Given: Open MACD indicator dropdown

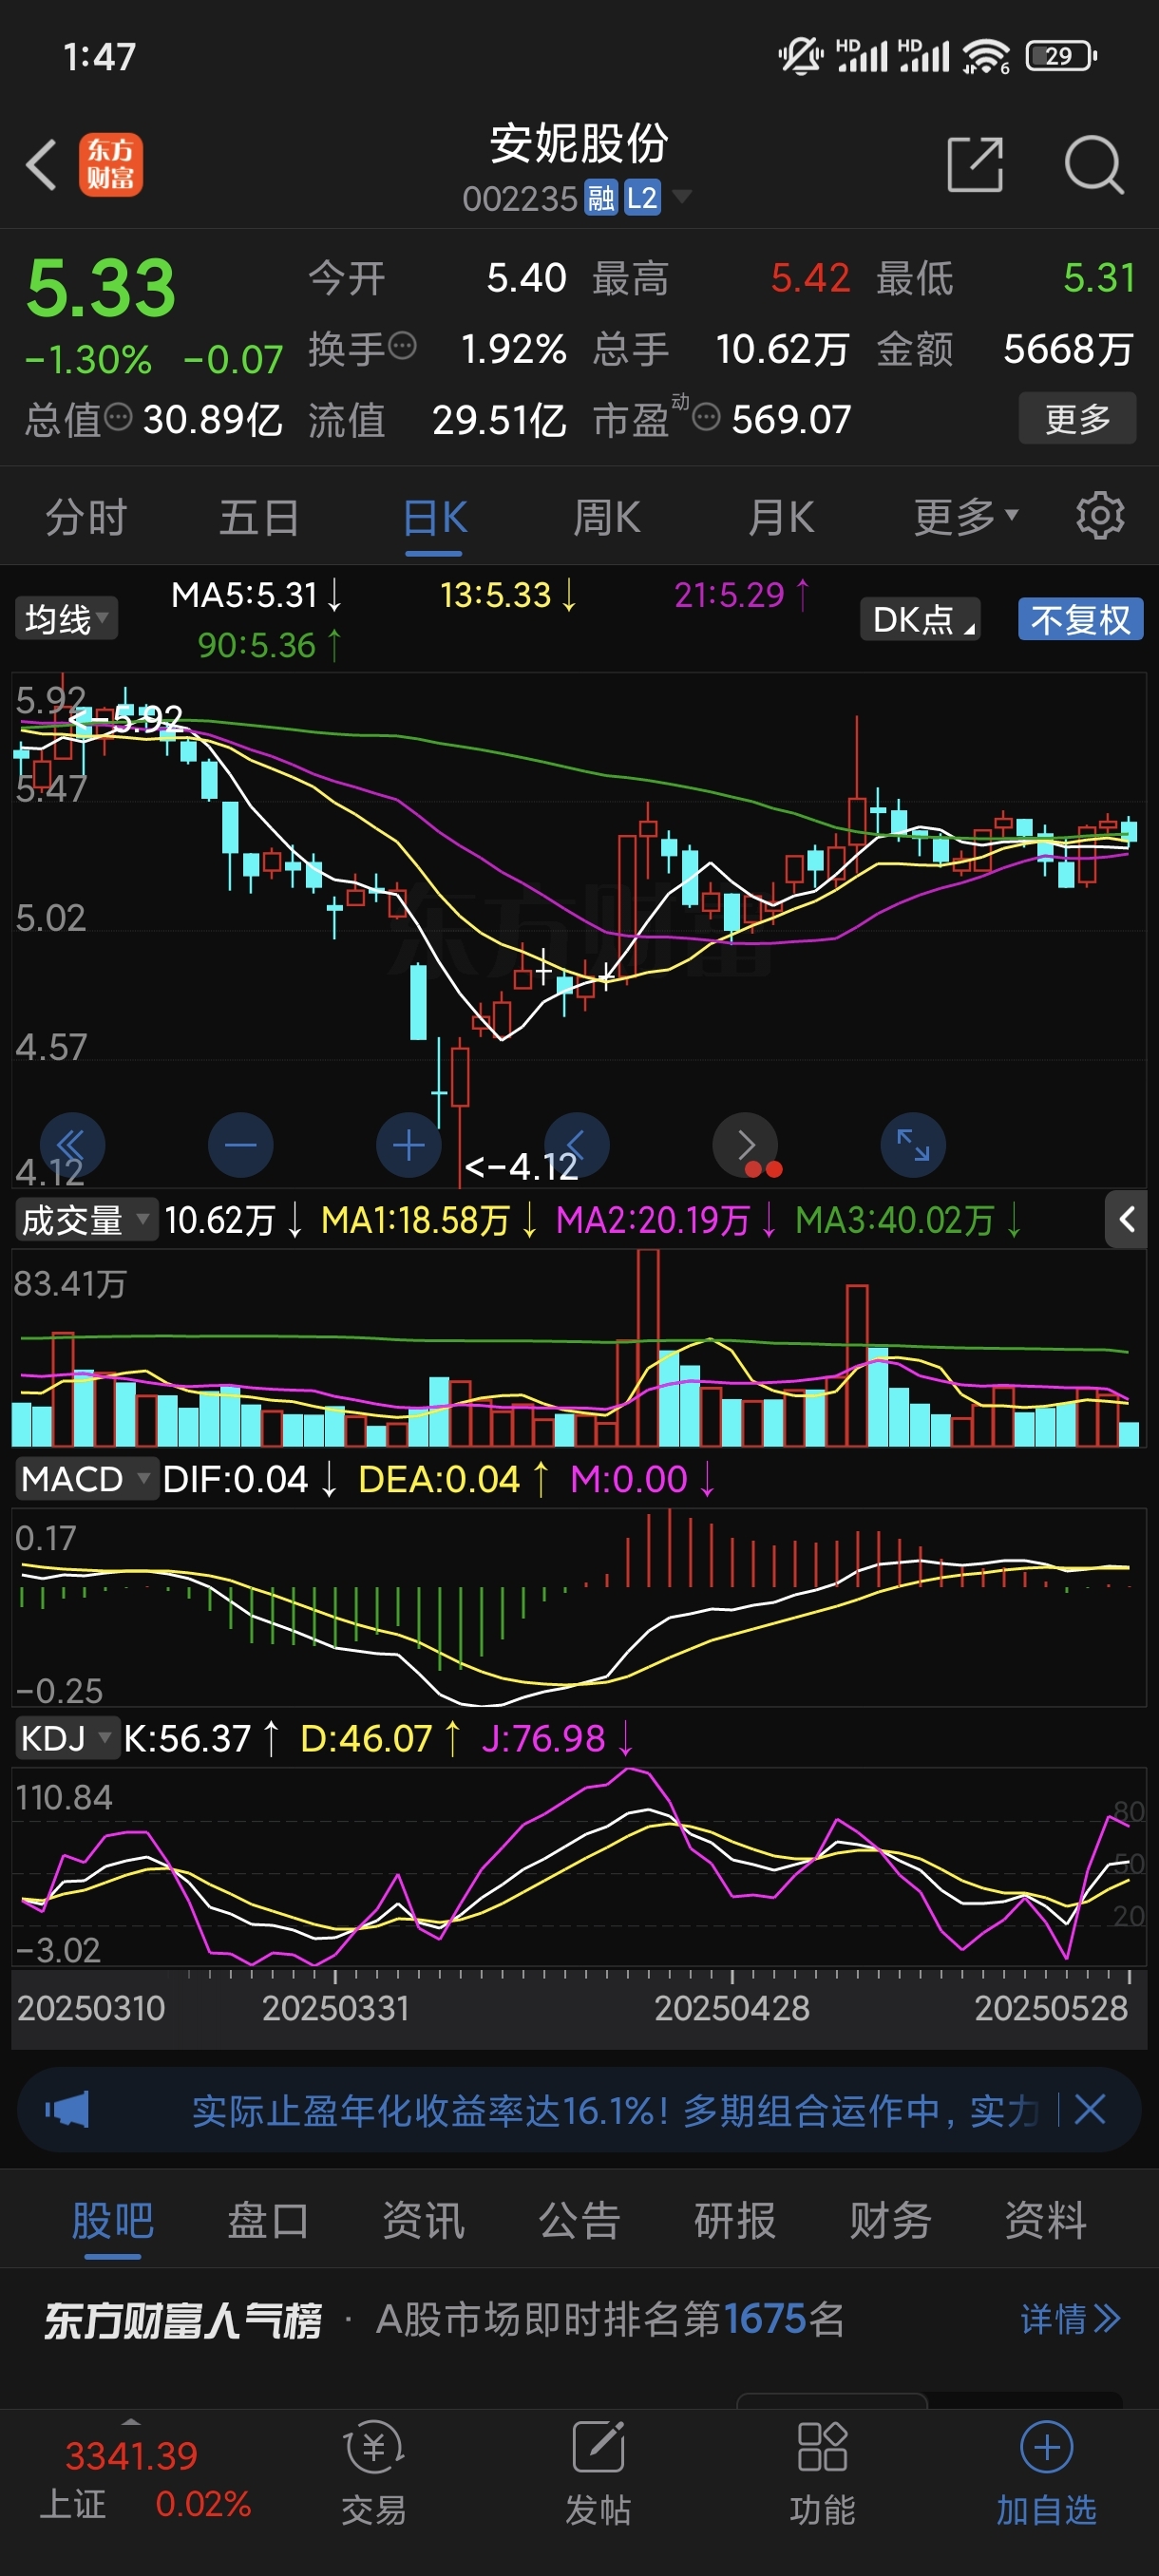Looking at the screenshot, I should click(86, 1478).
